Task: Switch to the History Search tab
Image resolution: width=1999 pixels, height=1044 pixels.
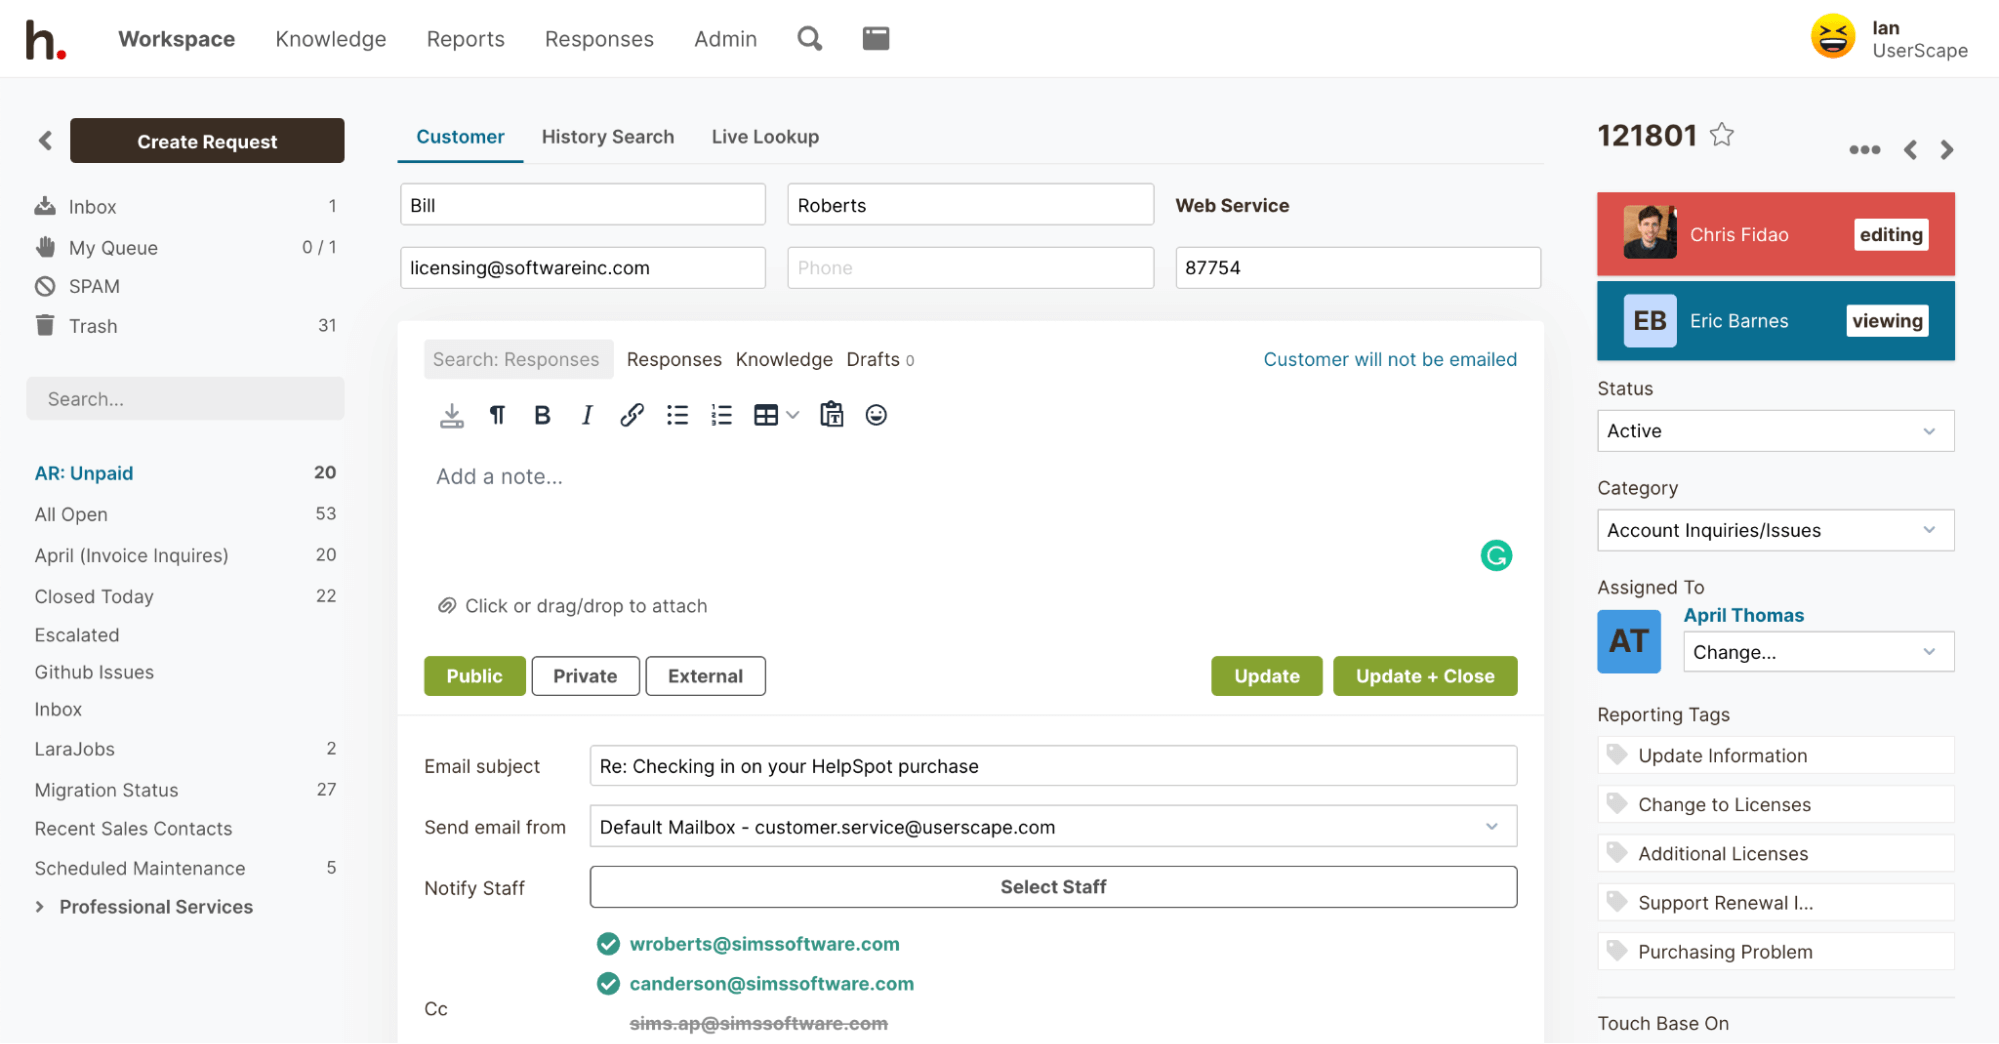Action: (x=607, y=137)
